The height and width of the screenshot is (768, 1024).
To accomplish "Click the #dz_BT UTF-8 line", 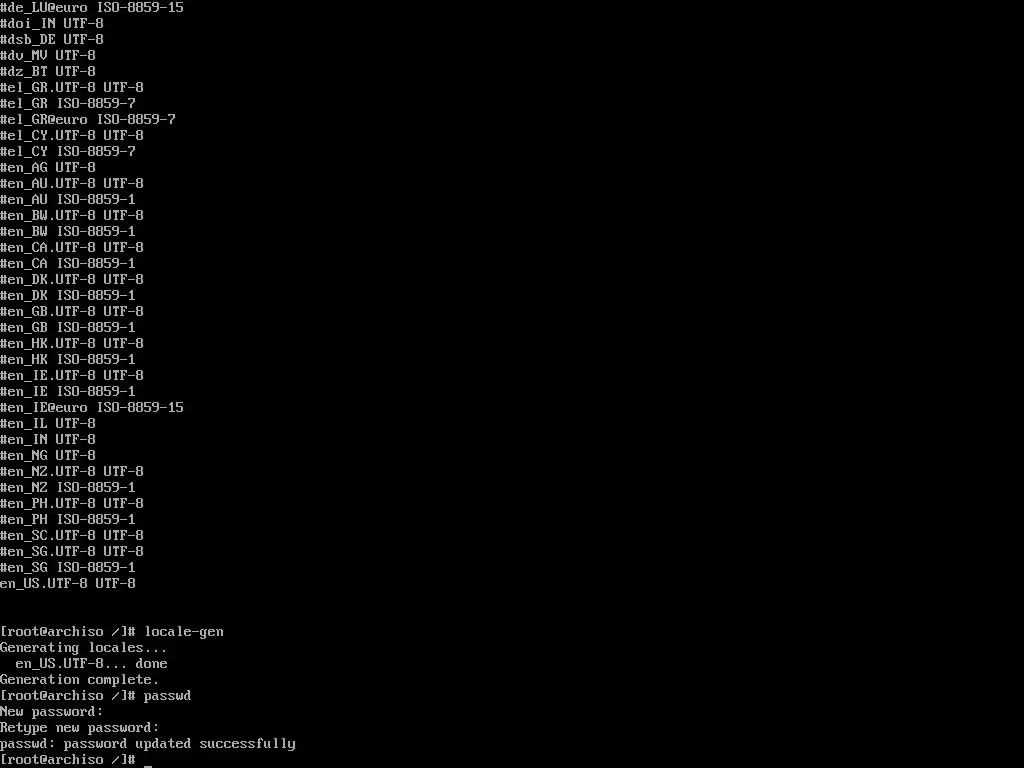I will tap(48, 71).
